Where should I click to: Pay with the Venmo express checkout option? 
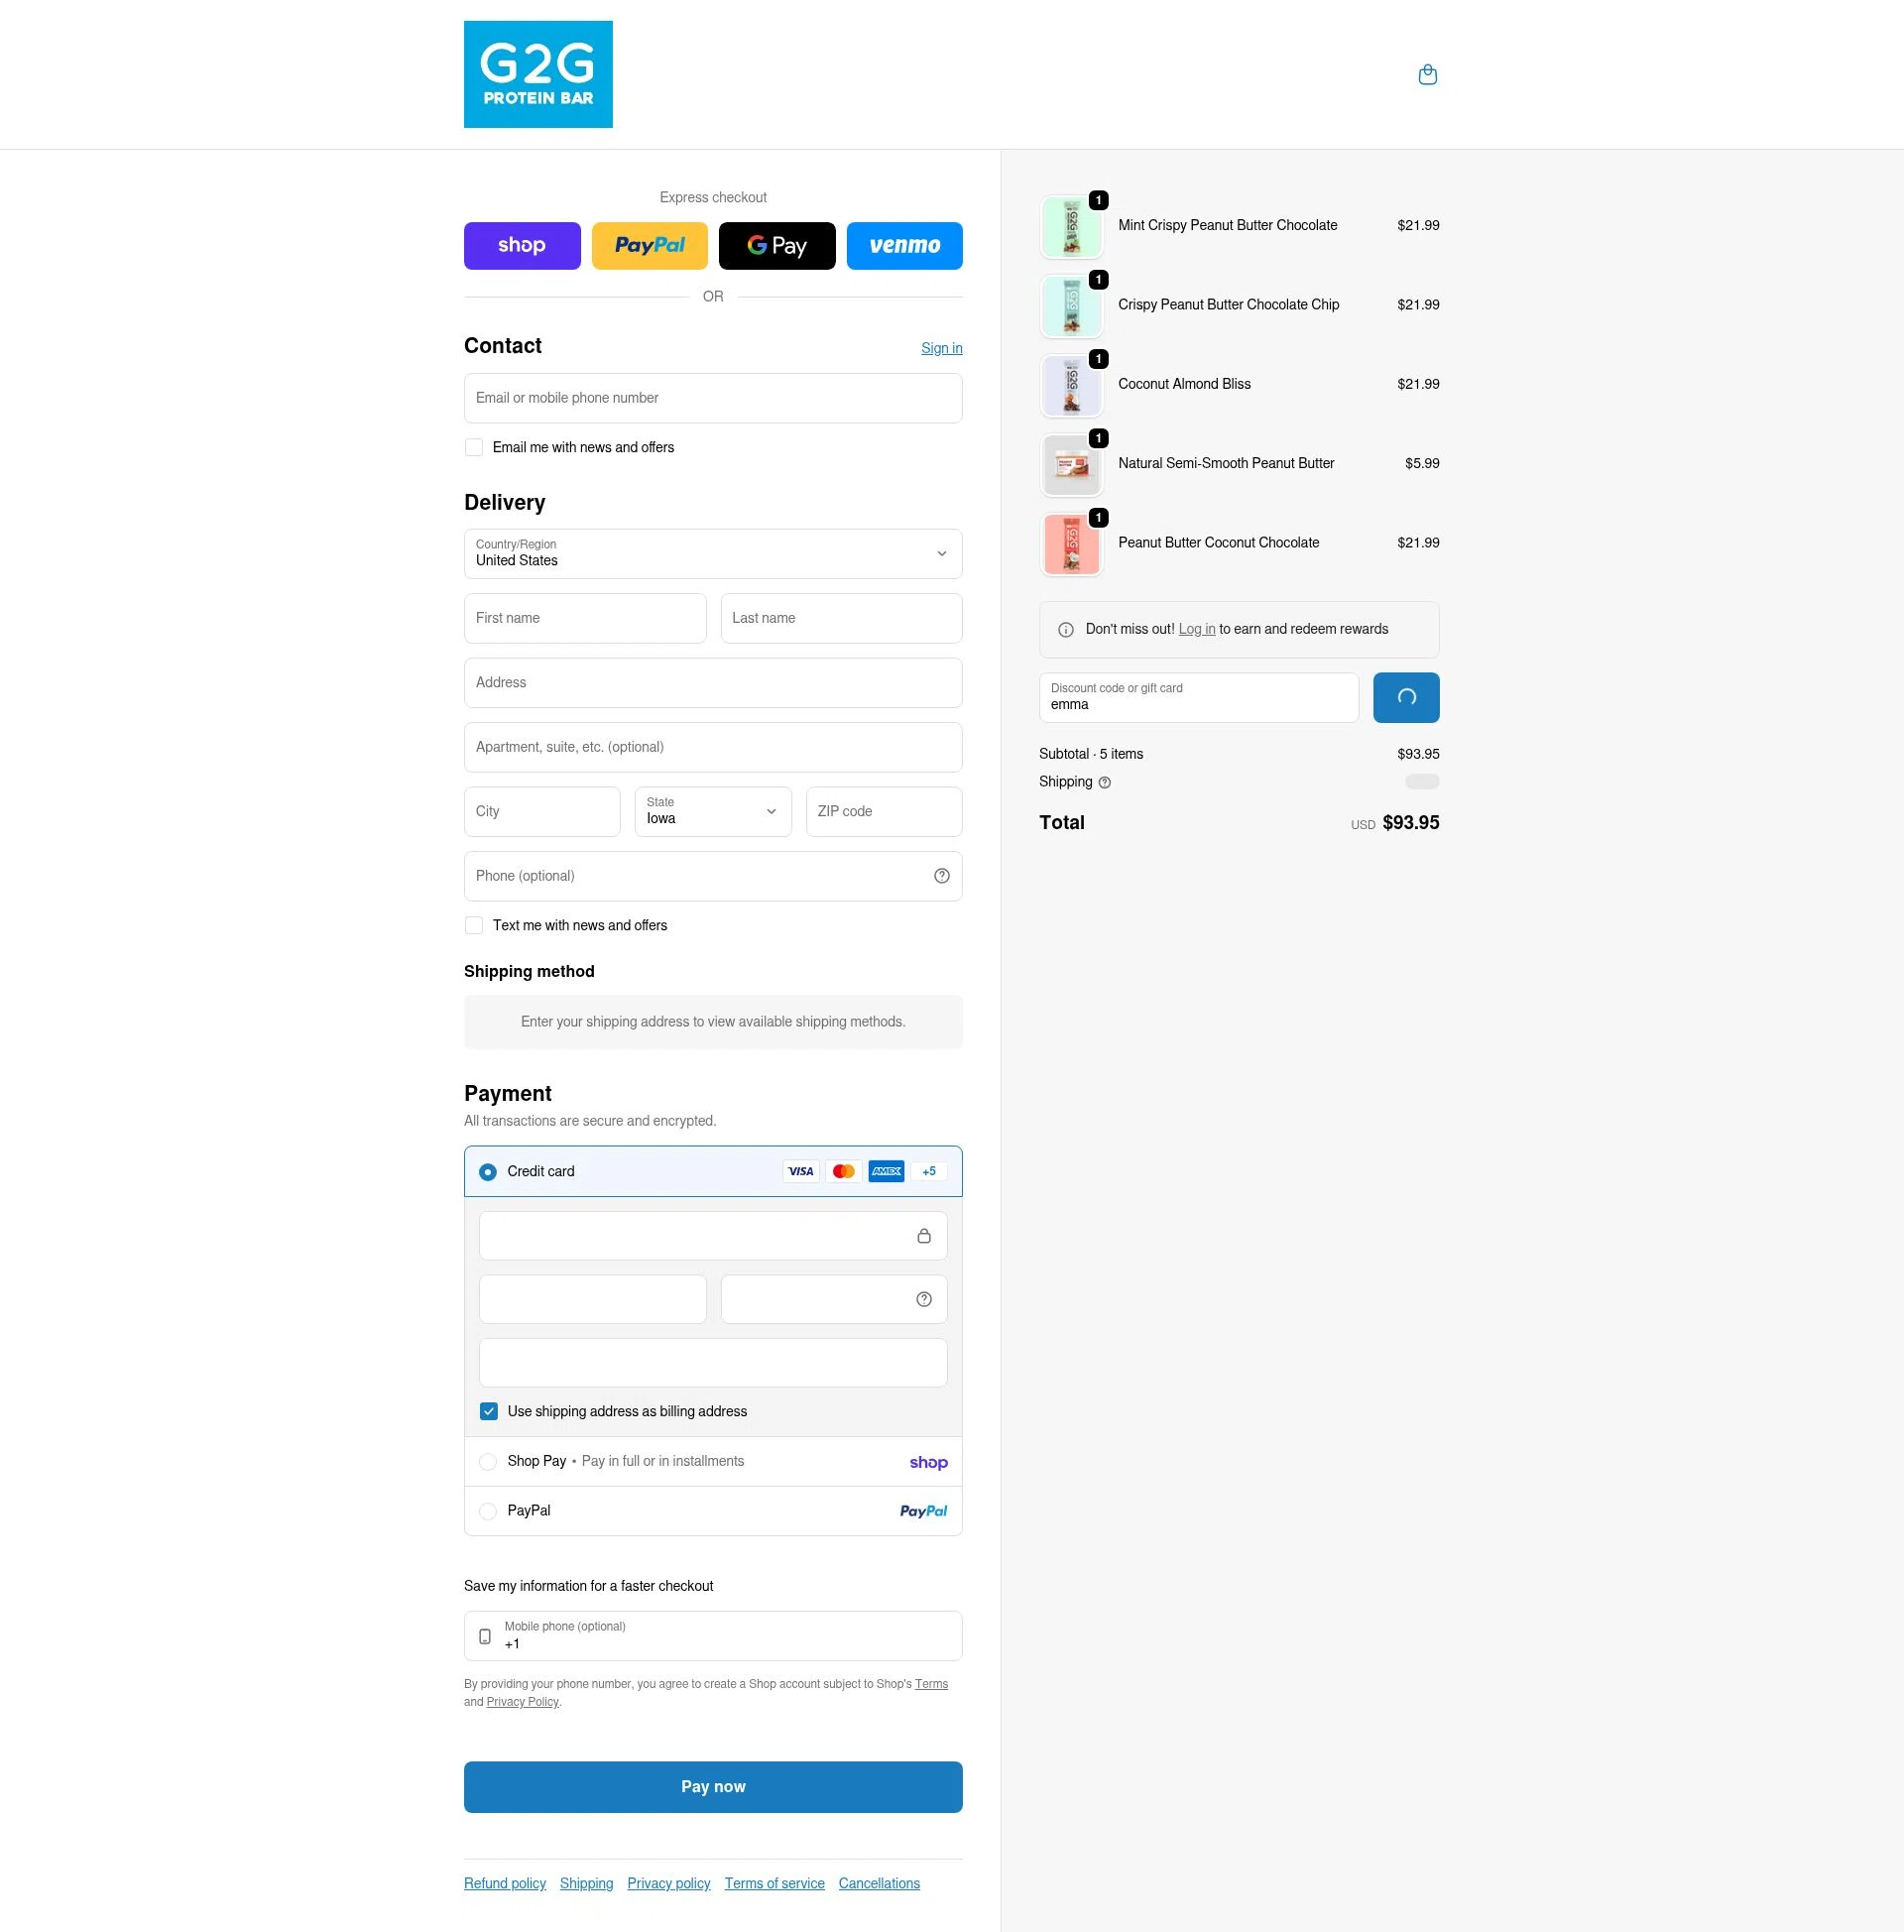[903, 246]
